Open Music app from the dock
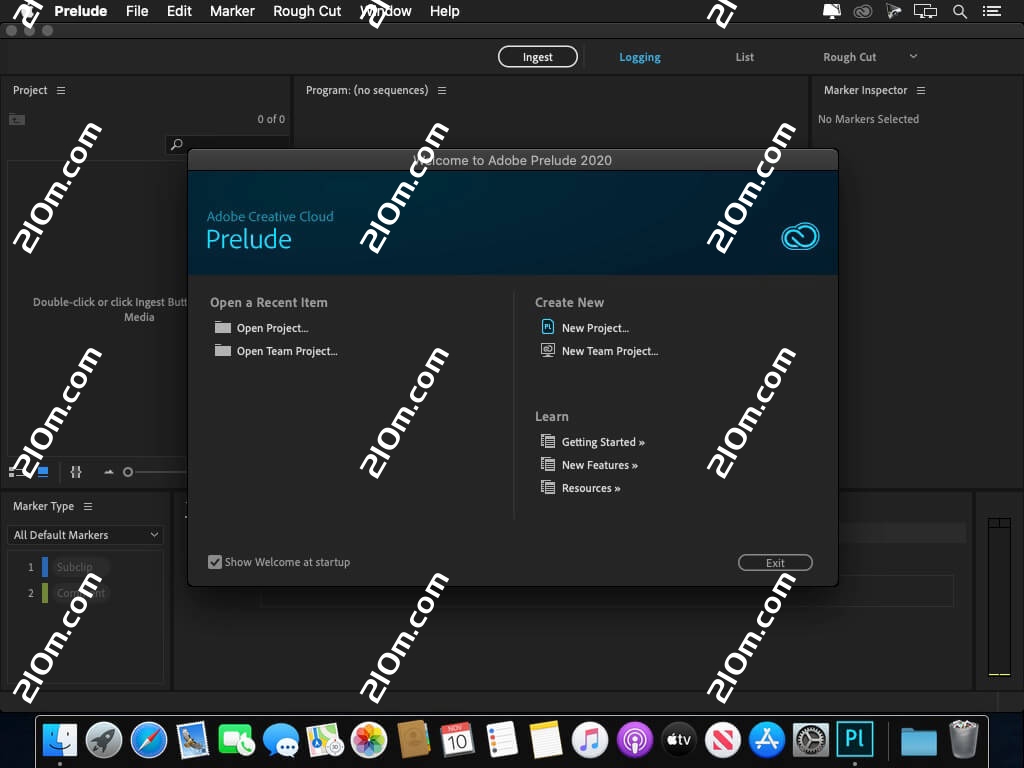Viewport: 1024px width, 768px height. coord(590,740)
